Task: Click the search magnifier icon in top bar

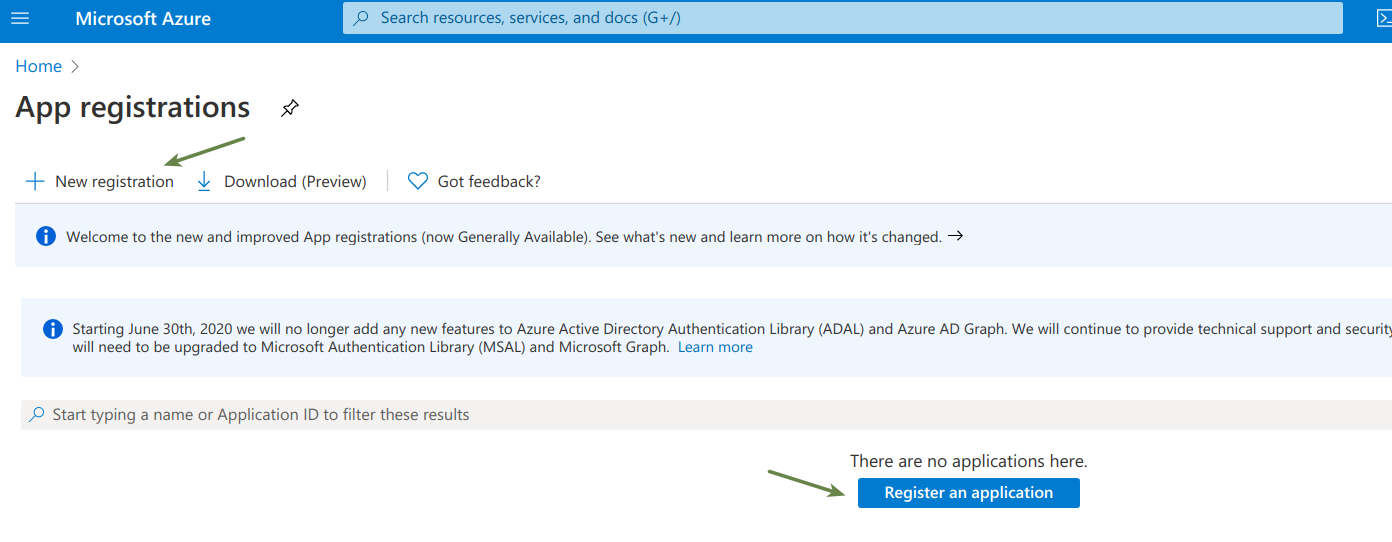Action: point(362,18)
